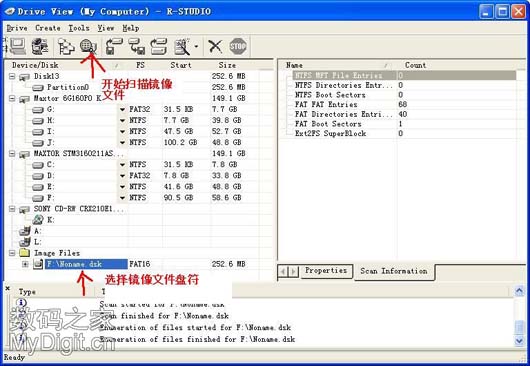This screenshot has width=530, height=366.
Task: Select drive H: icon in the tree
Action: click(38, 121)
